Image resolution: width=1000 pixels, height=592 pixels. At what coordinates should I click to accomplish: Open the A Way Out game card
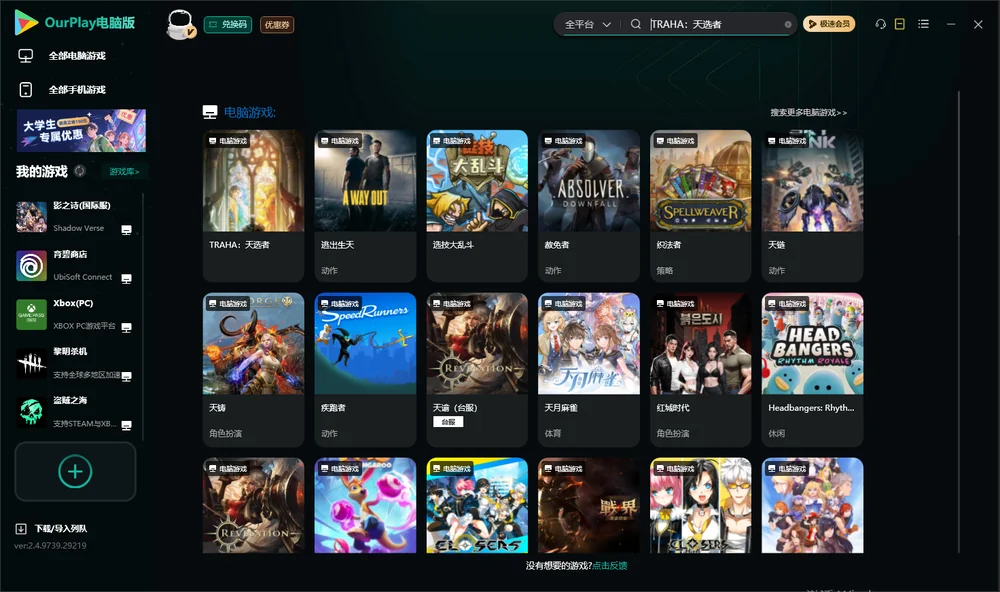[365, 205]
